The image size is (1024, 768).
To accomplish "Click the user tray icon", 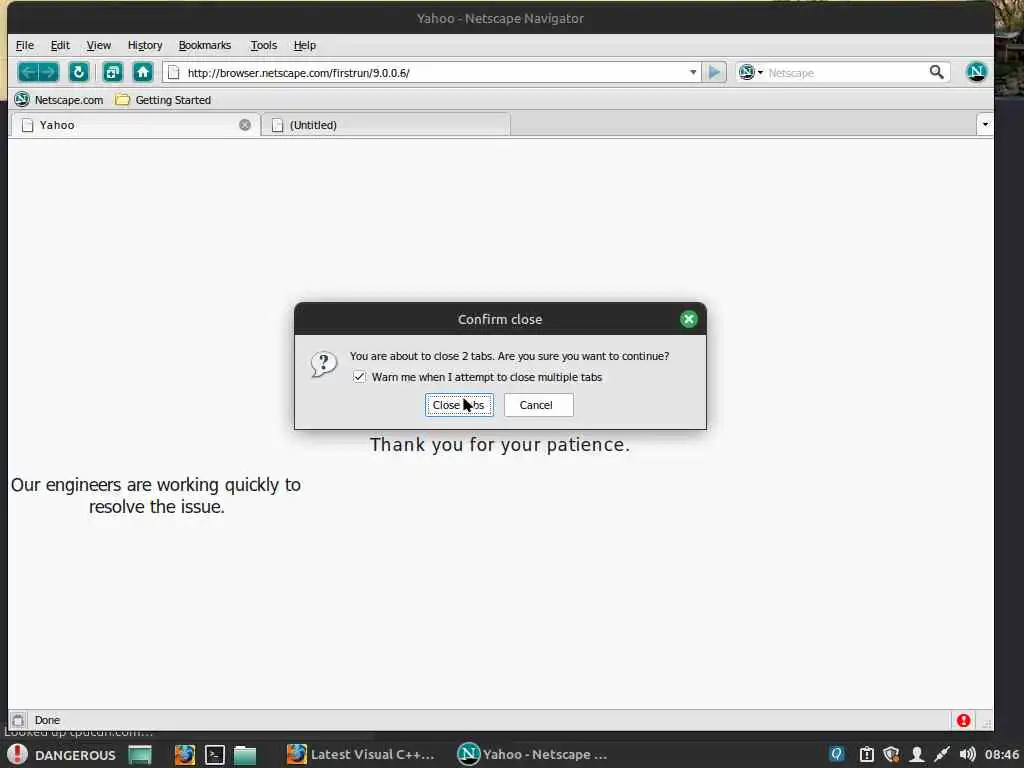I will point(916,754).
